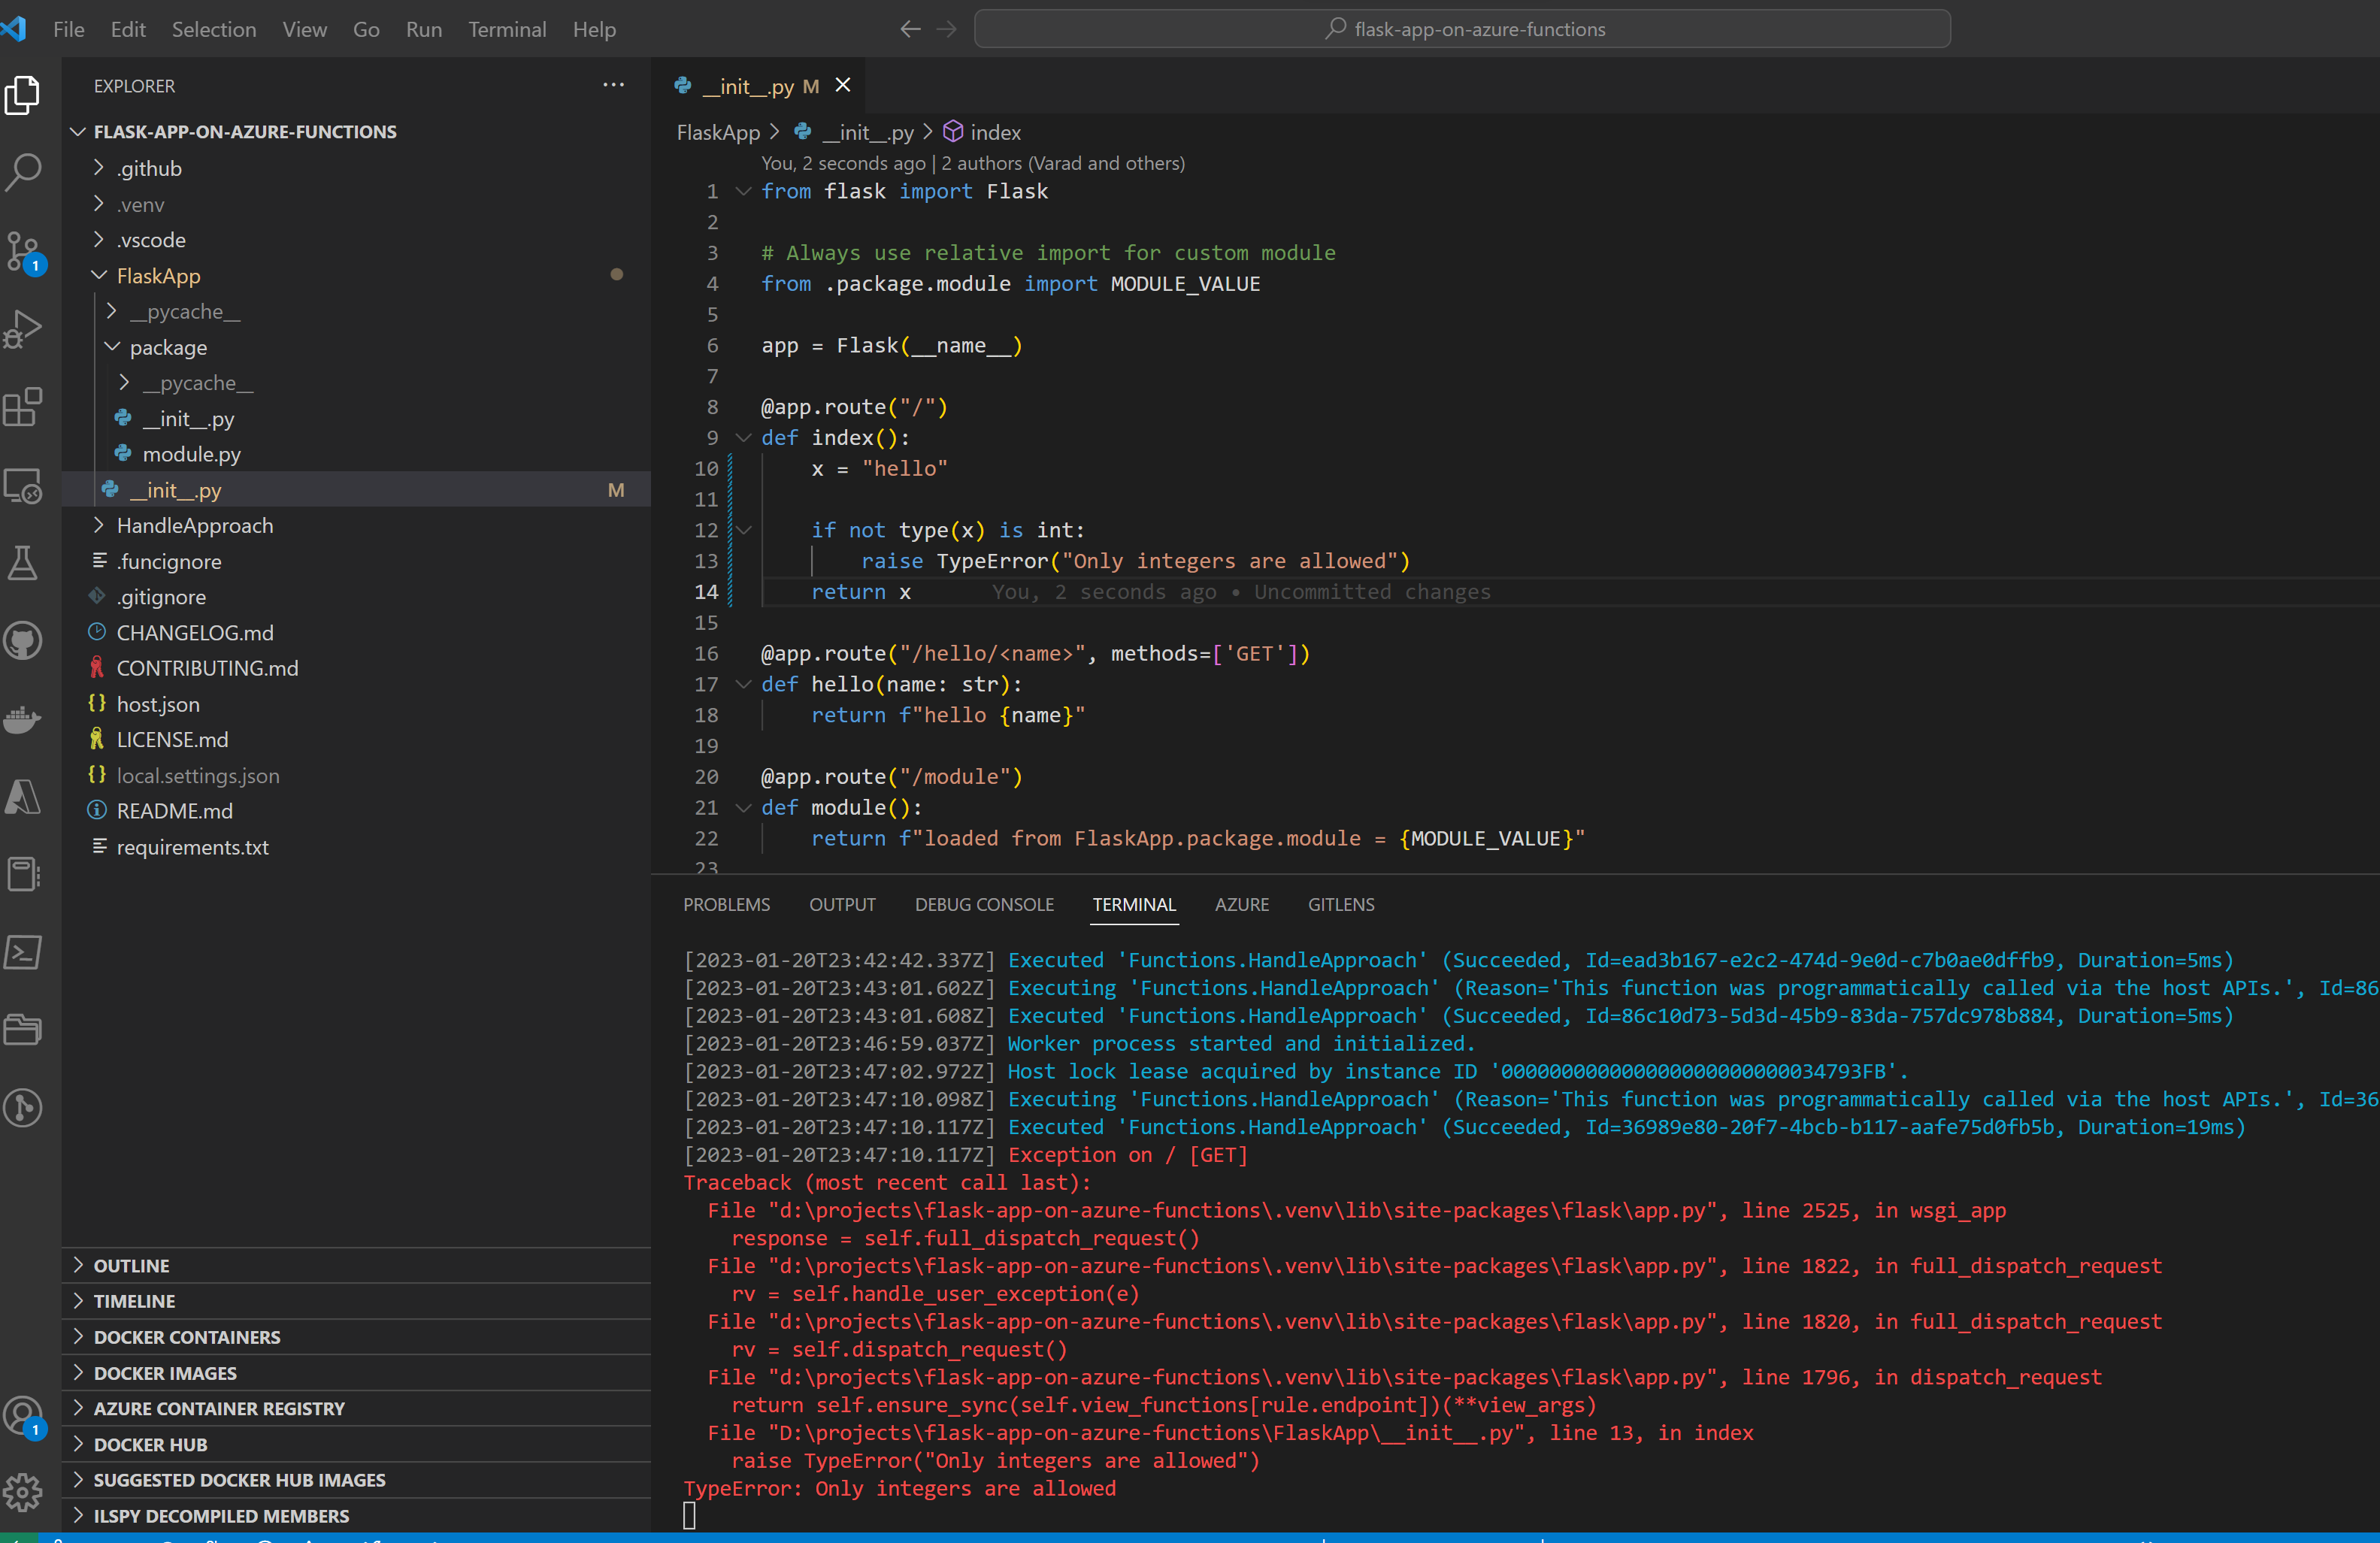Open the Run and Debug view

[x=23, y=328]
